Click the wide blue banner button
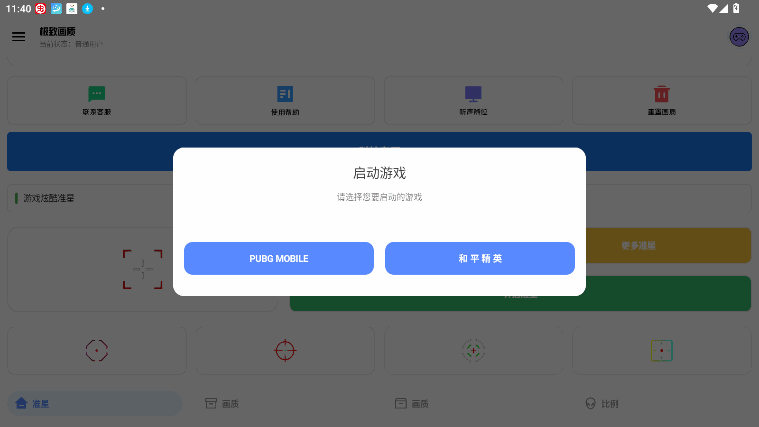Viewport: 759px width, 427px height. [380, 152]
